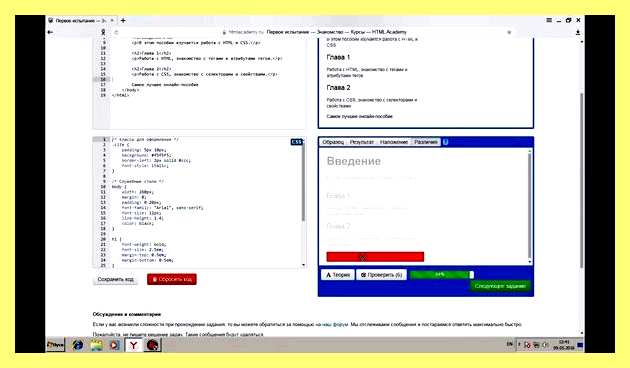This screenshot has height=368, width=630.
Task: Click Глава 2 heading in preview
Action: click(338, 88)
